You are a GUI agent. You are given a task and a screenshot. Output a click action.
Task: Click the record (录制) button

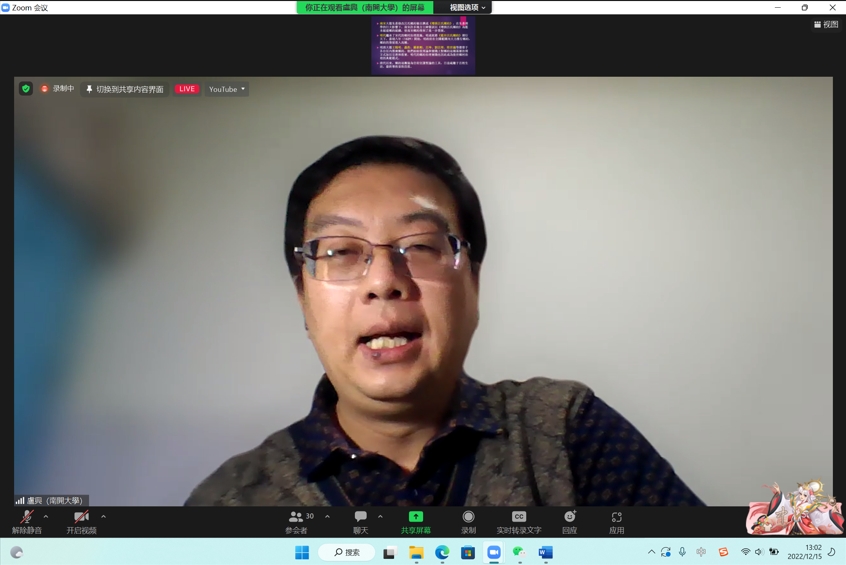pos(468,521)
